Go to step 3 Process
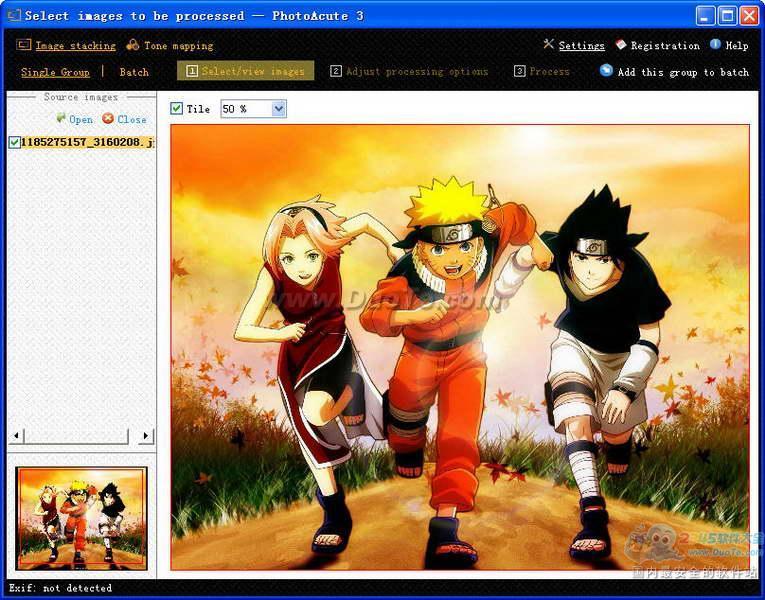This screenshot has width=765, height=600. 542,71
